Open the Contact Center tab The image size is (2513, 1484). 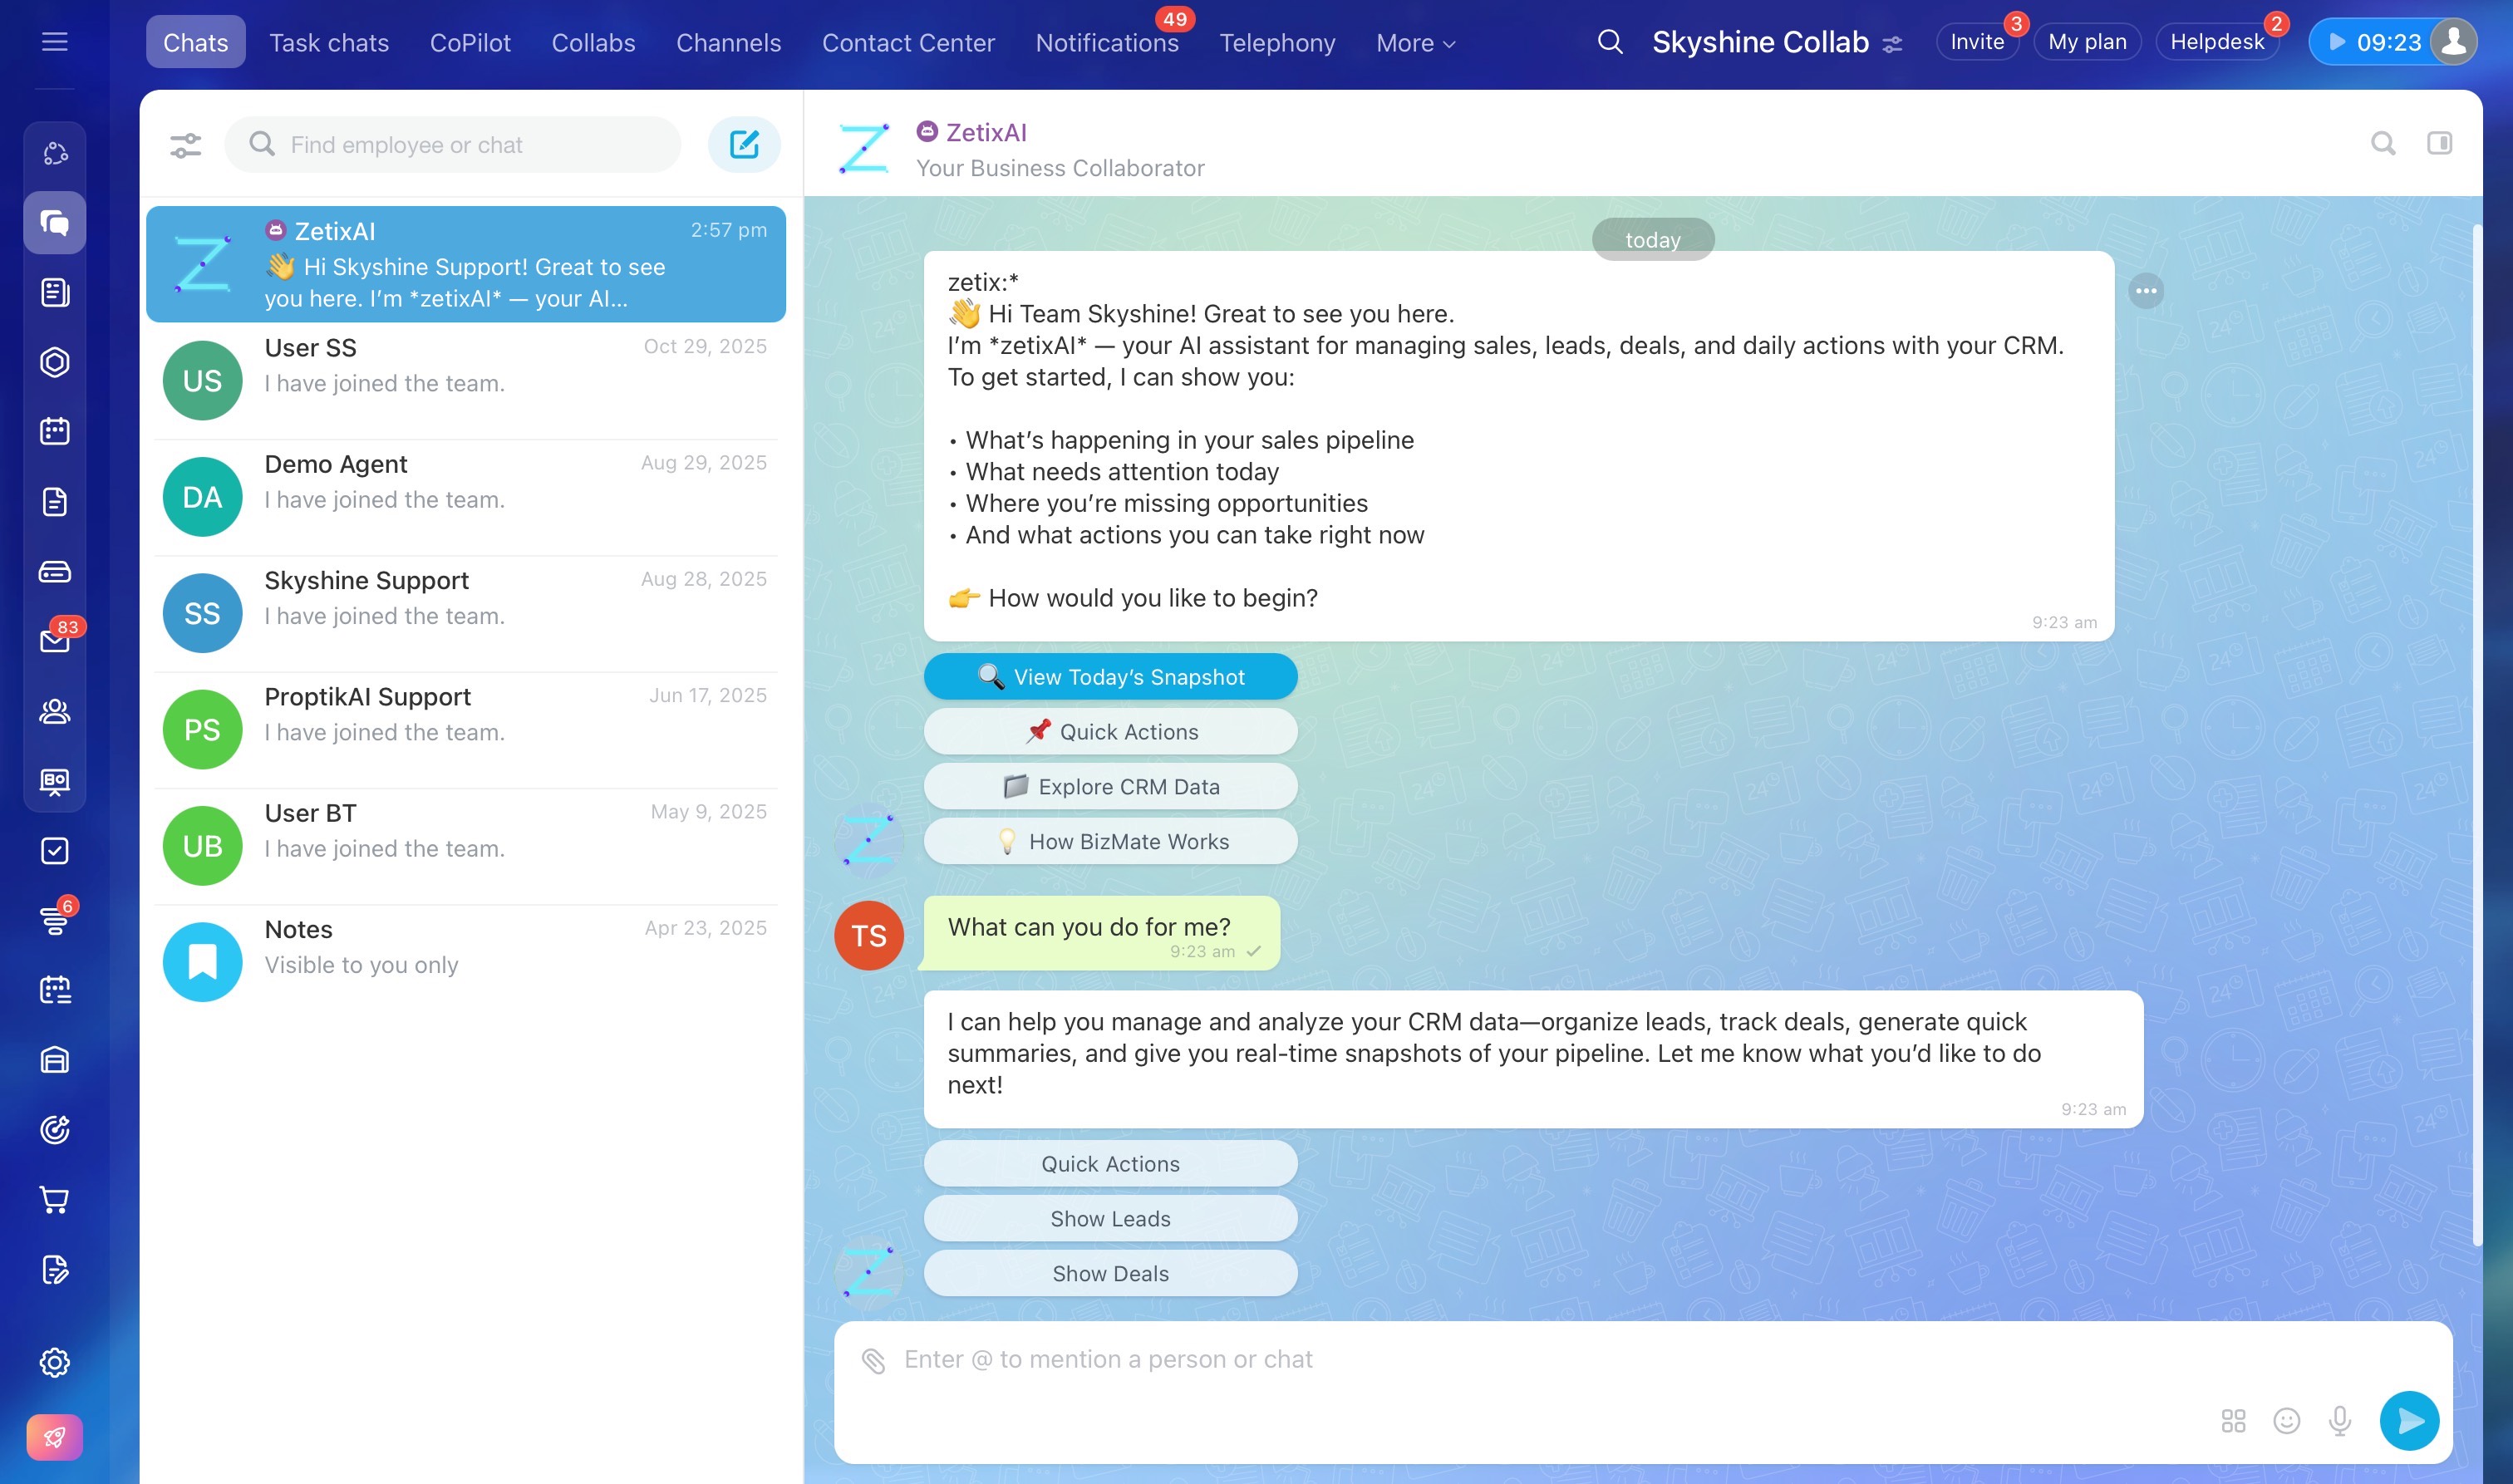(908, 43)
